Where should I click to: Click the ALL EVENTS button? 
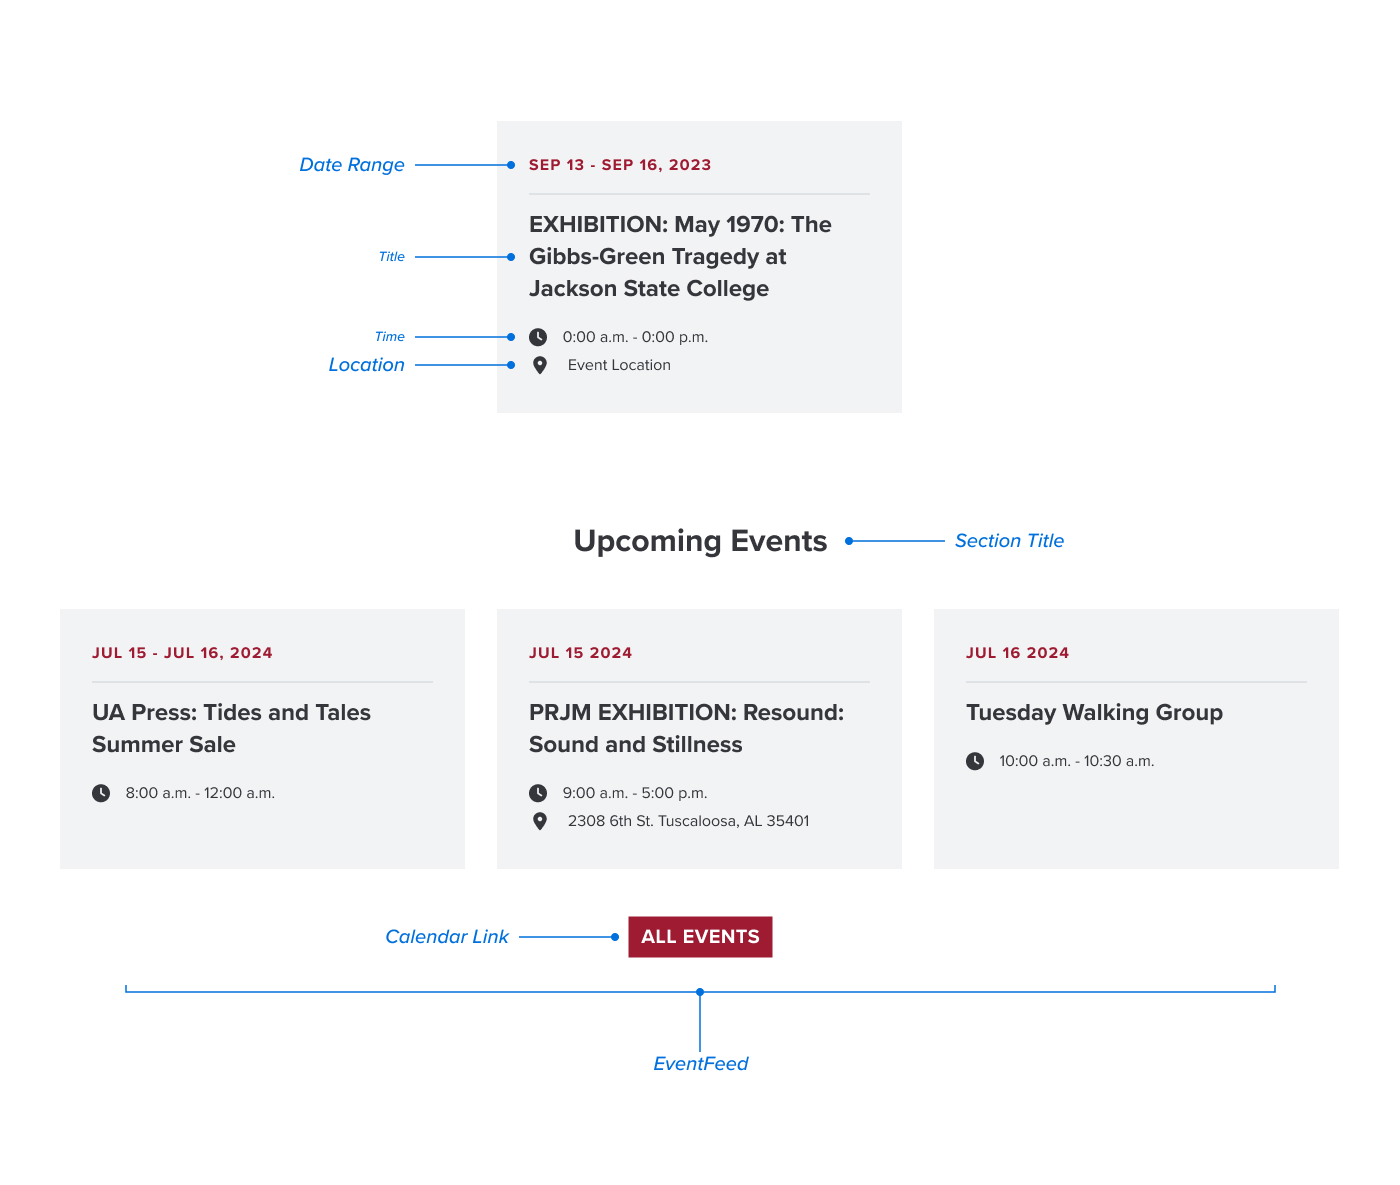tap(700, 937)
